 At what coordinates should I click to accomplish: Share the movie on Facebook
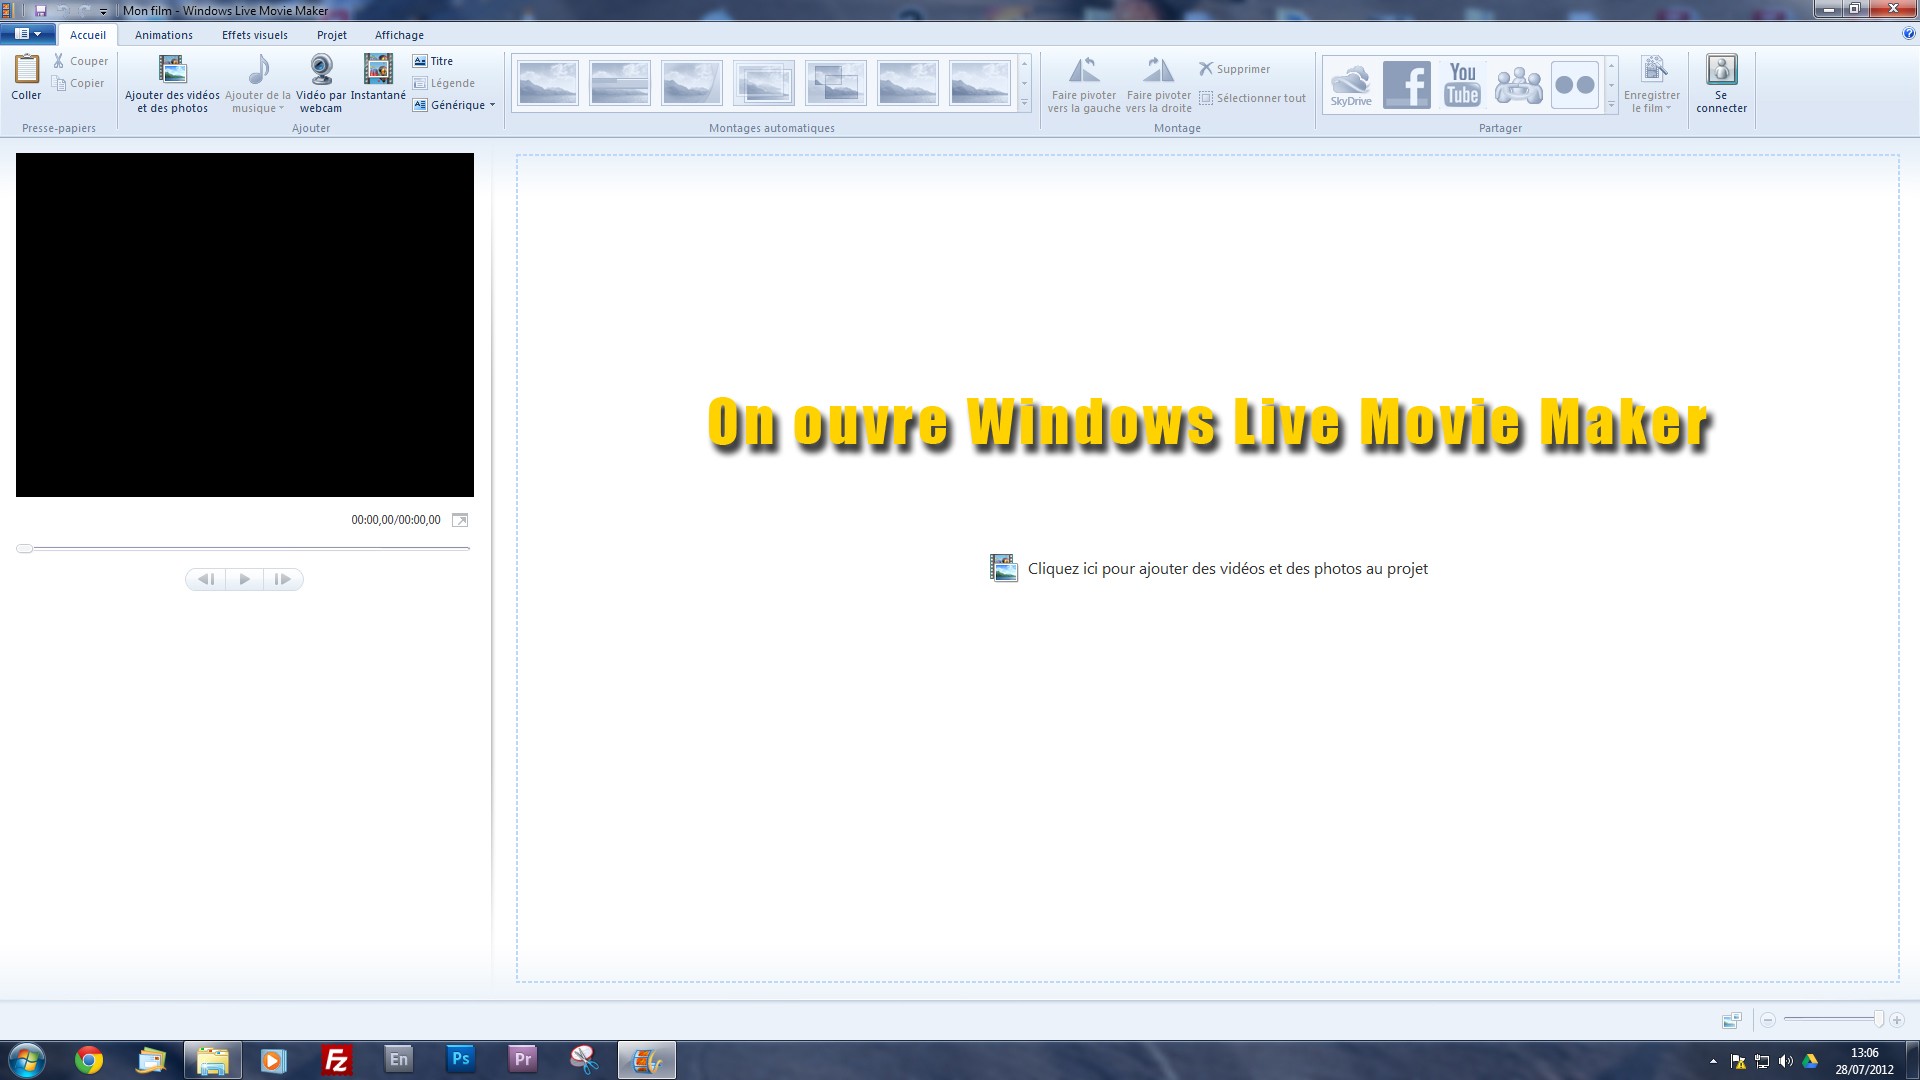1407,85
